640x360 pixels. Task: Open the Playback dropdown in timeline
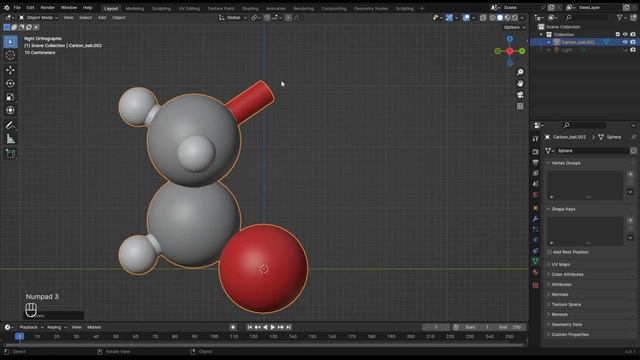coord(31,327)
